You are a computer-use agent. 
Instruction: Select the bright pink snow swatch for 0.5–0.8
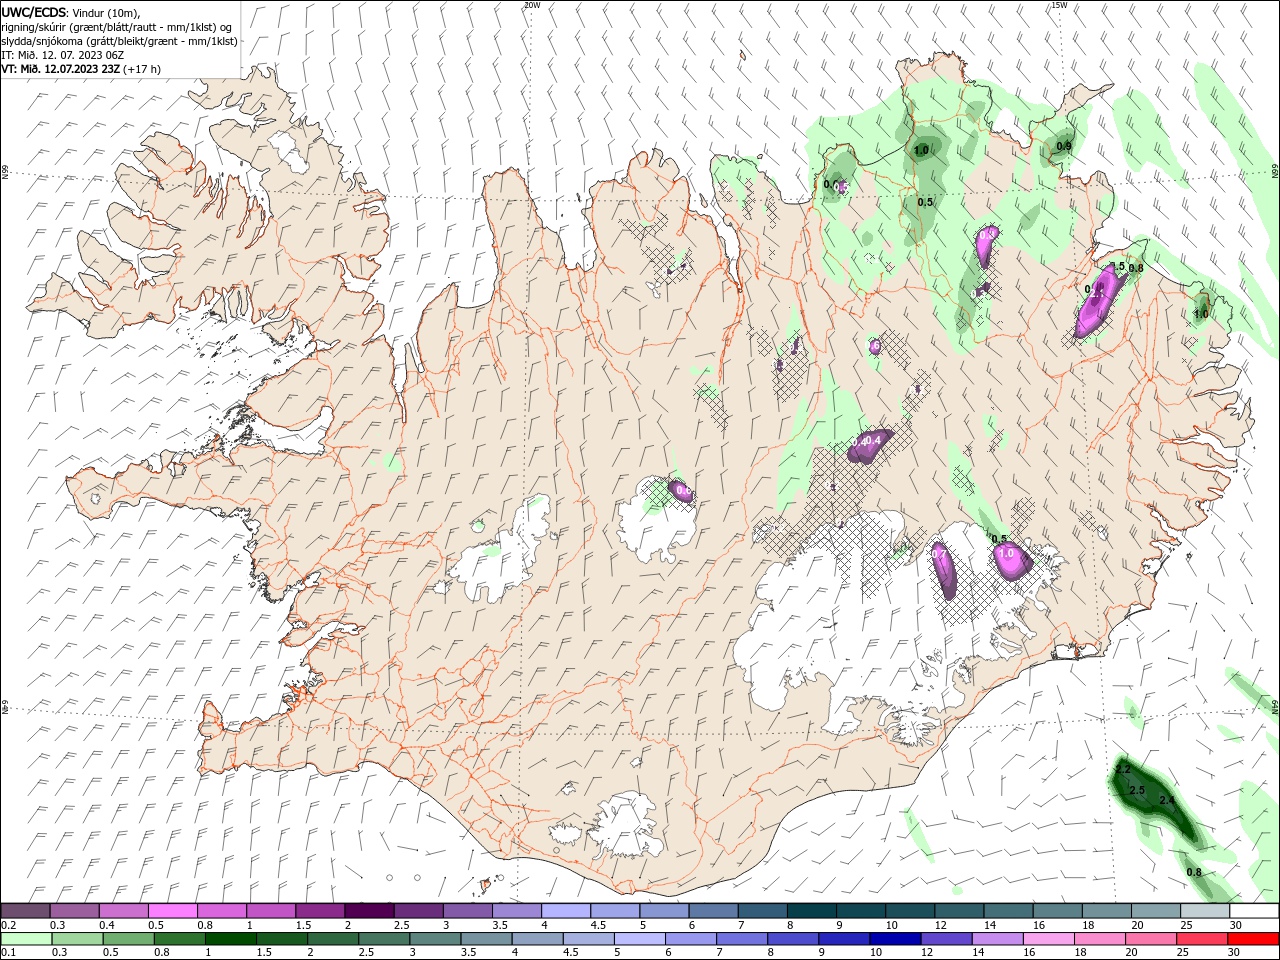pyautogui.click(x=172, y=911)
